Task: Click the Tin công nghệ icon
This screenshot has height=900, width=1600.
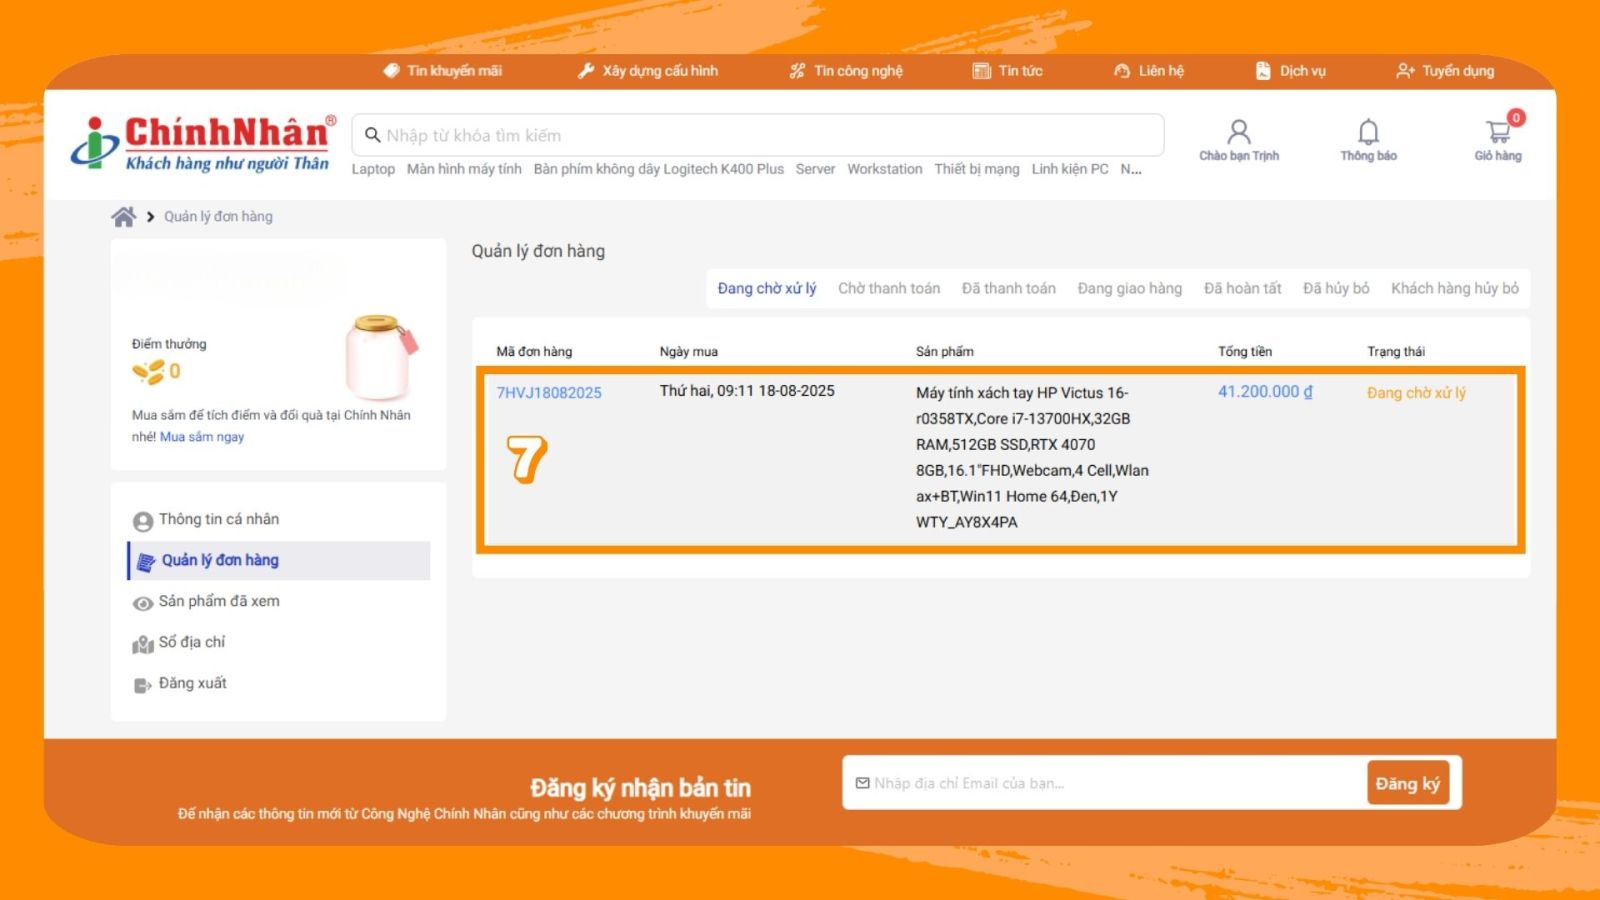Action: point(797,71)
